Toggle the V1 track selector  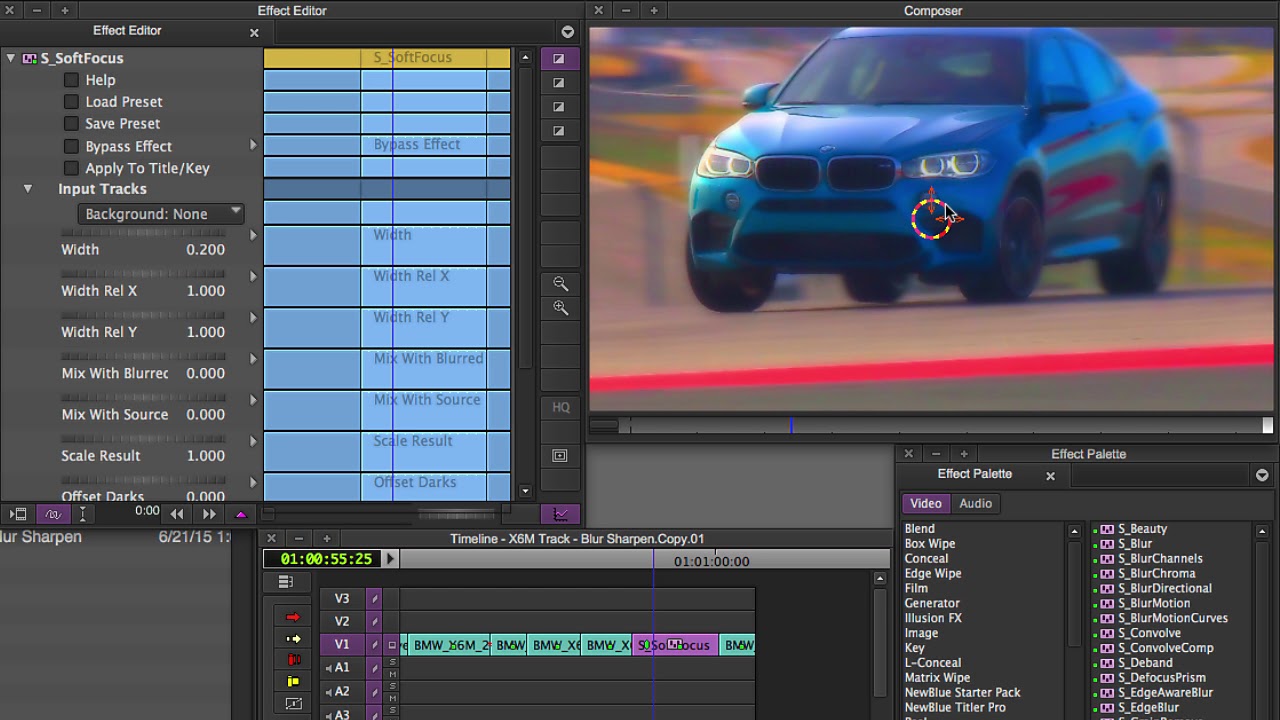pos(342,645)
